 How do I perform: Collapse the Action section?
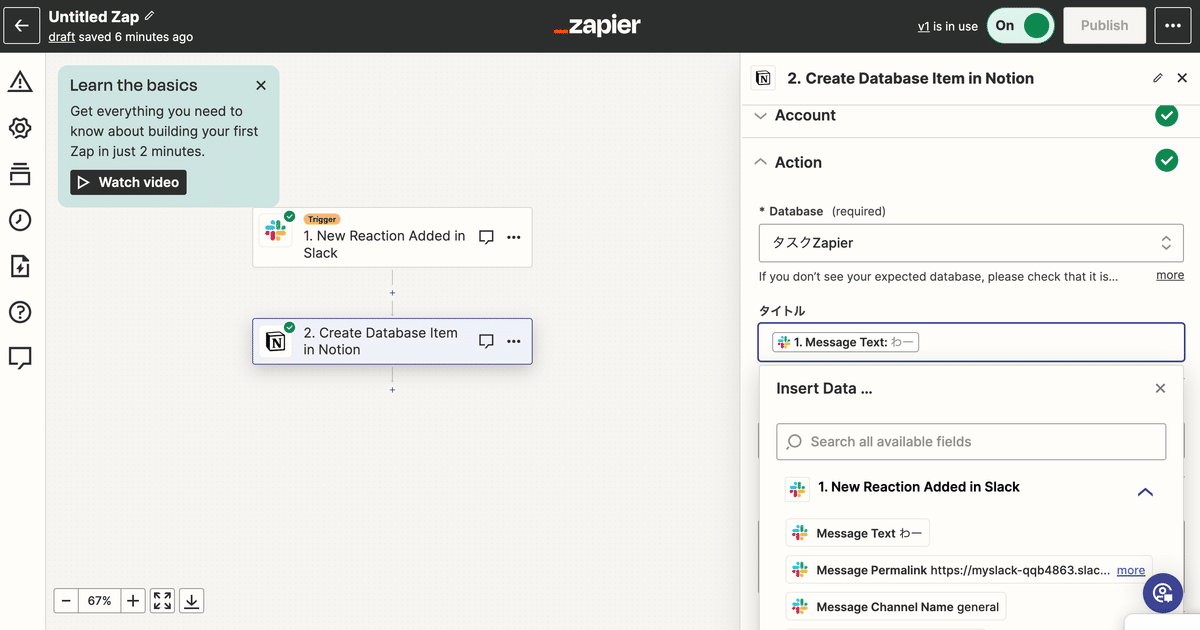coord(761,162)
